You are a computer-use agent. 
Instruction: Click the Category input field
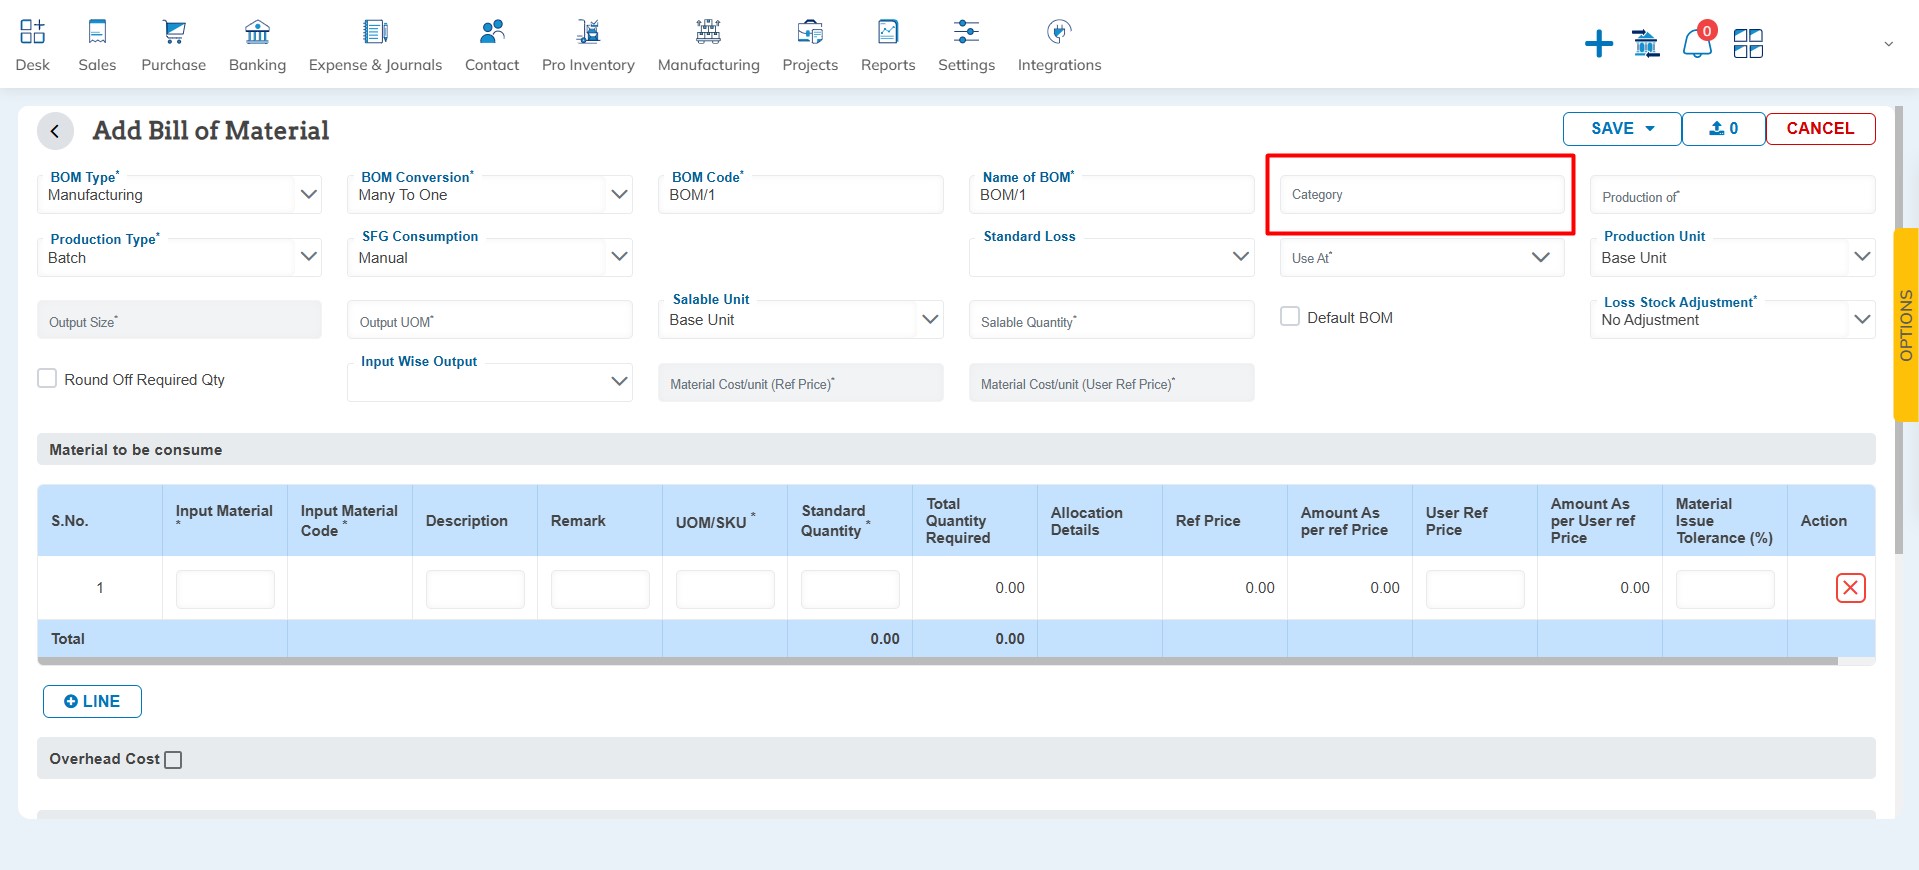click(x=1422, y=195)
